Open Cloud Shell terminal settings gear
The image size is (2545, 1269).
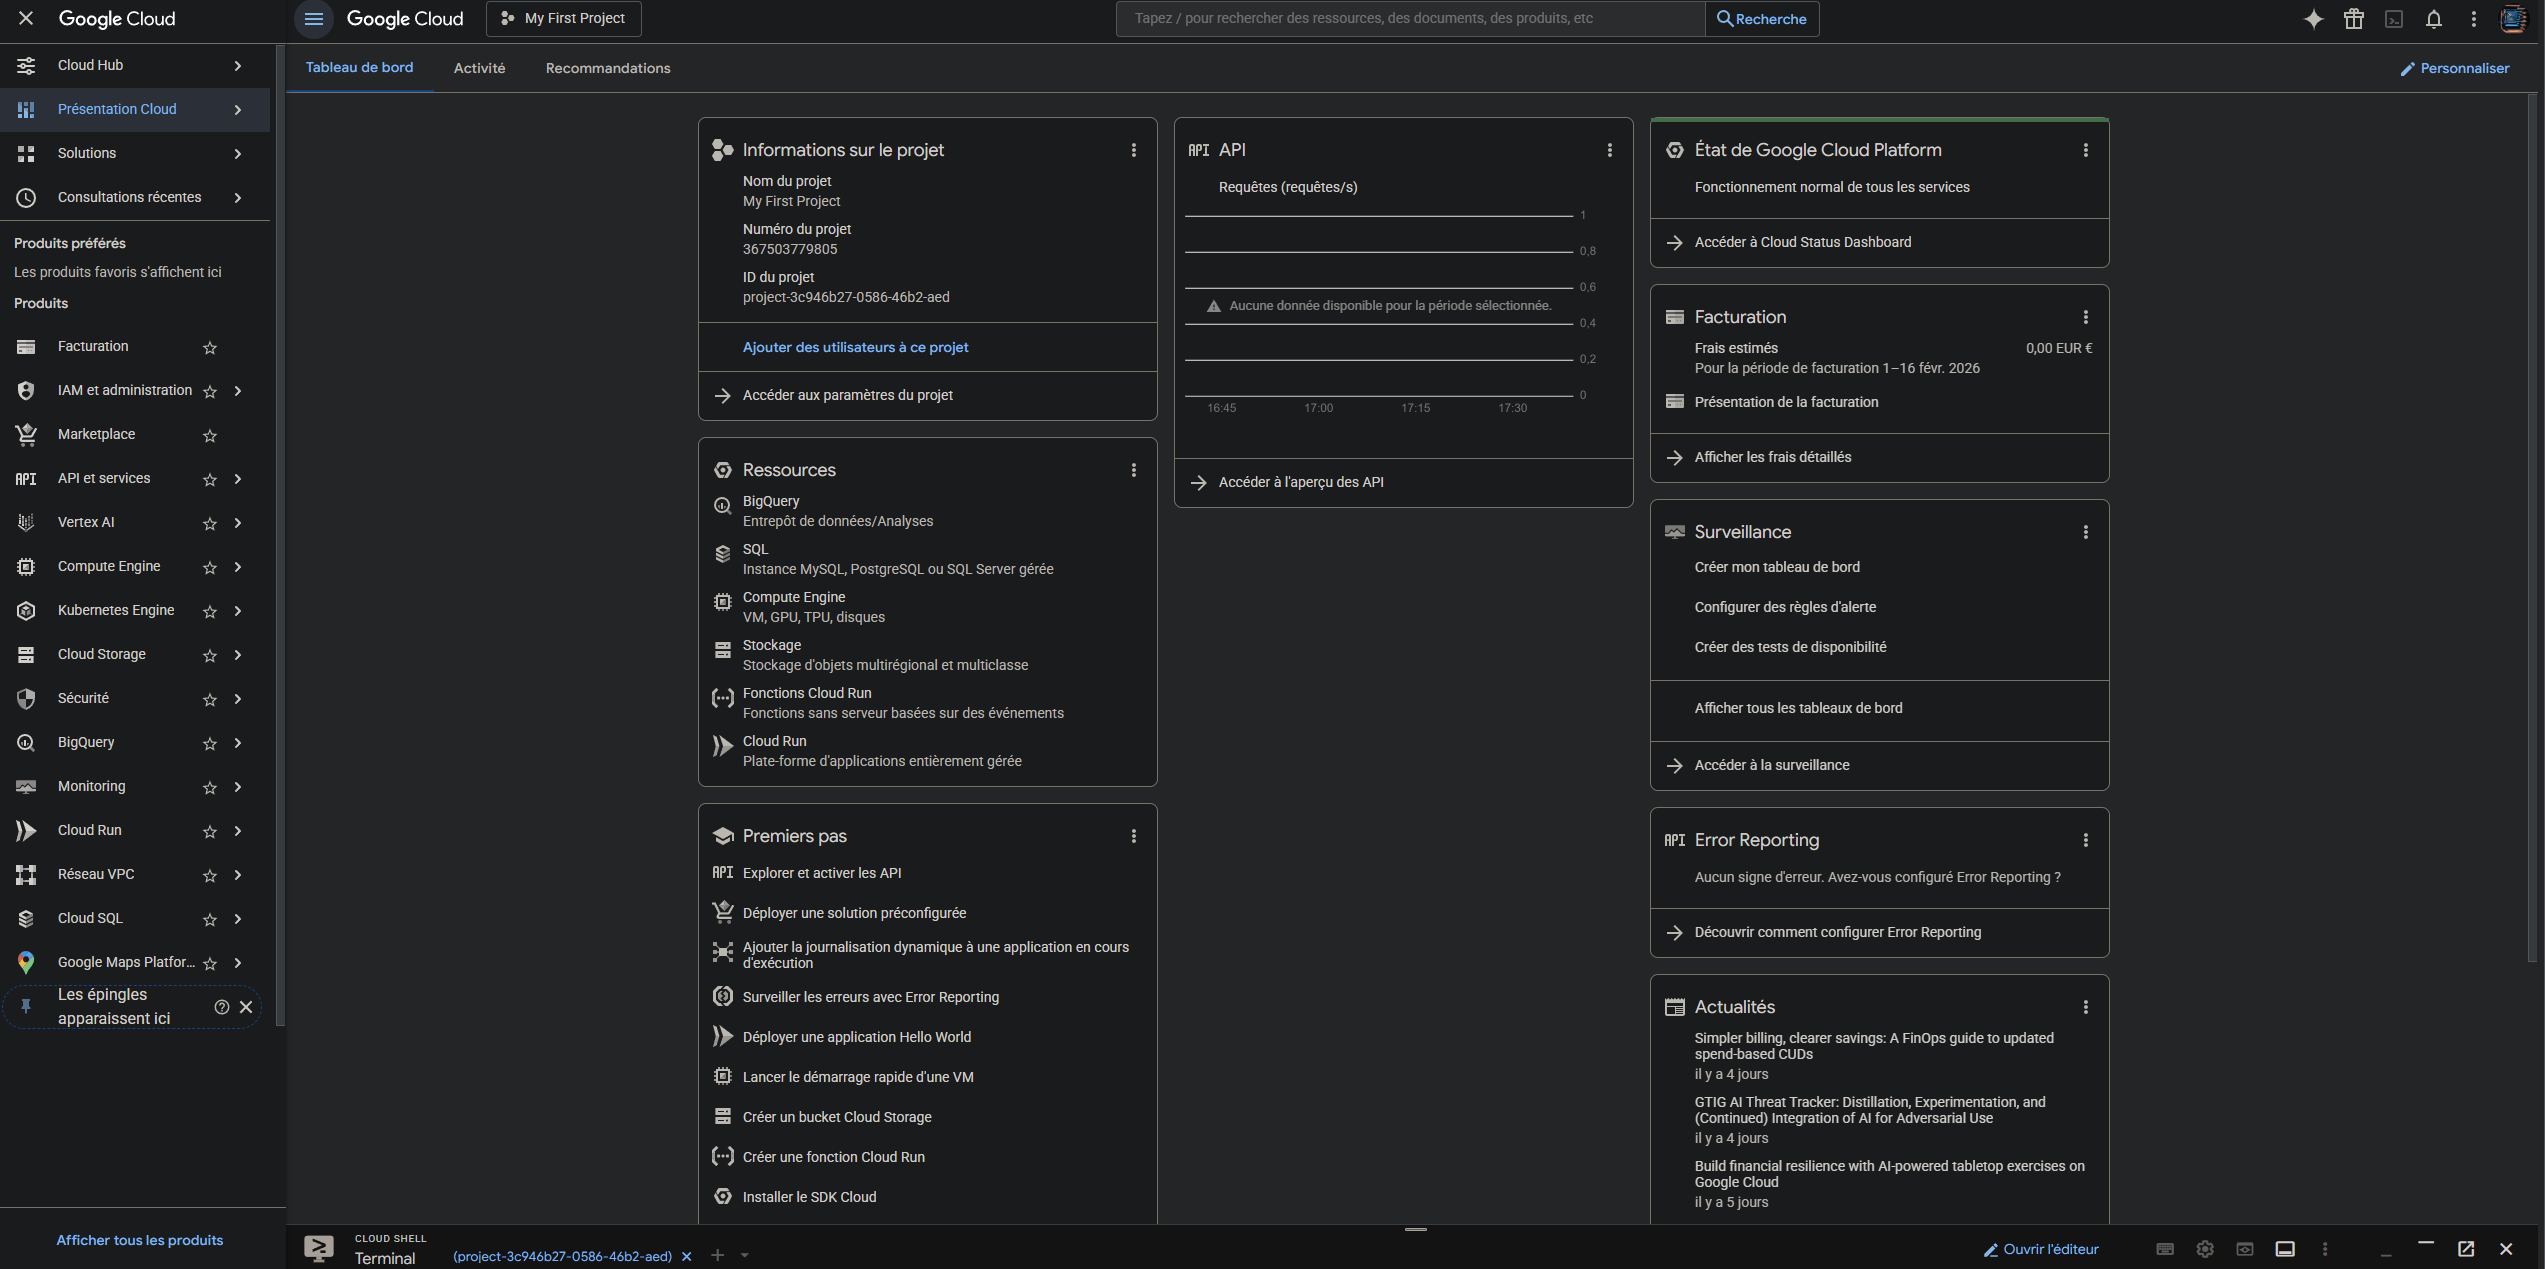[2204, 1249]
